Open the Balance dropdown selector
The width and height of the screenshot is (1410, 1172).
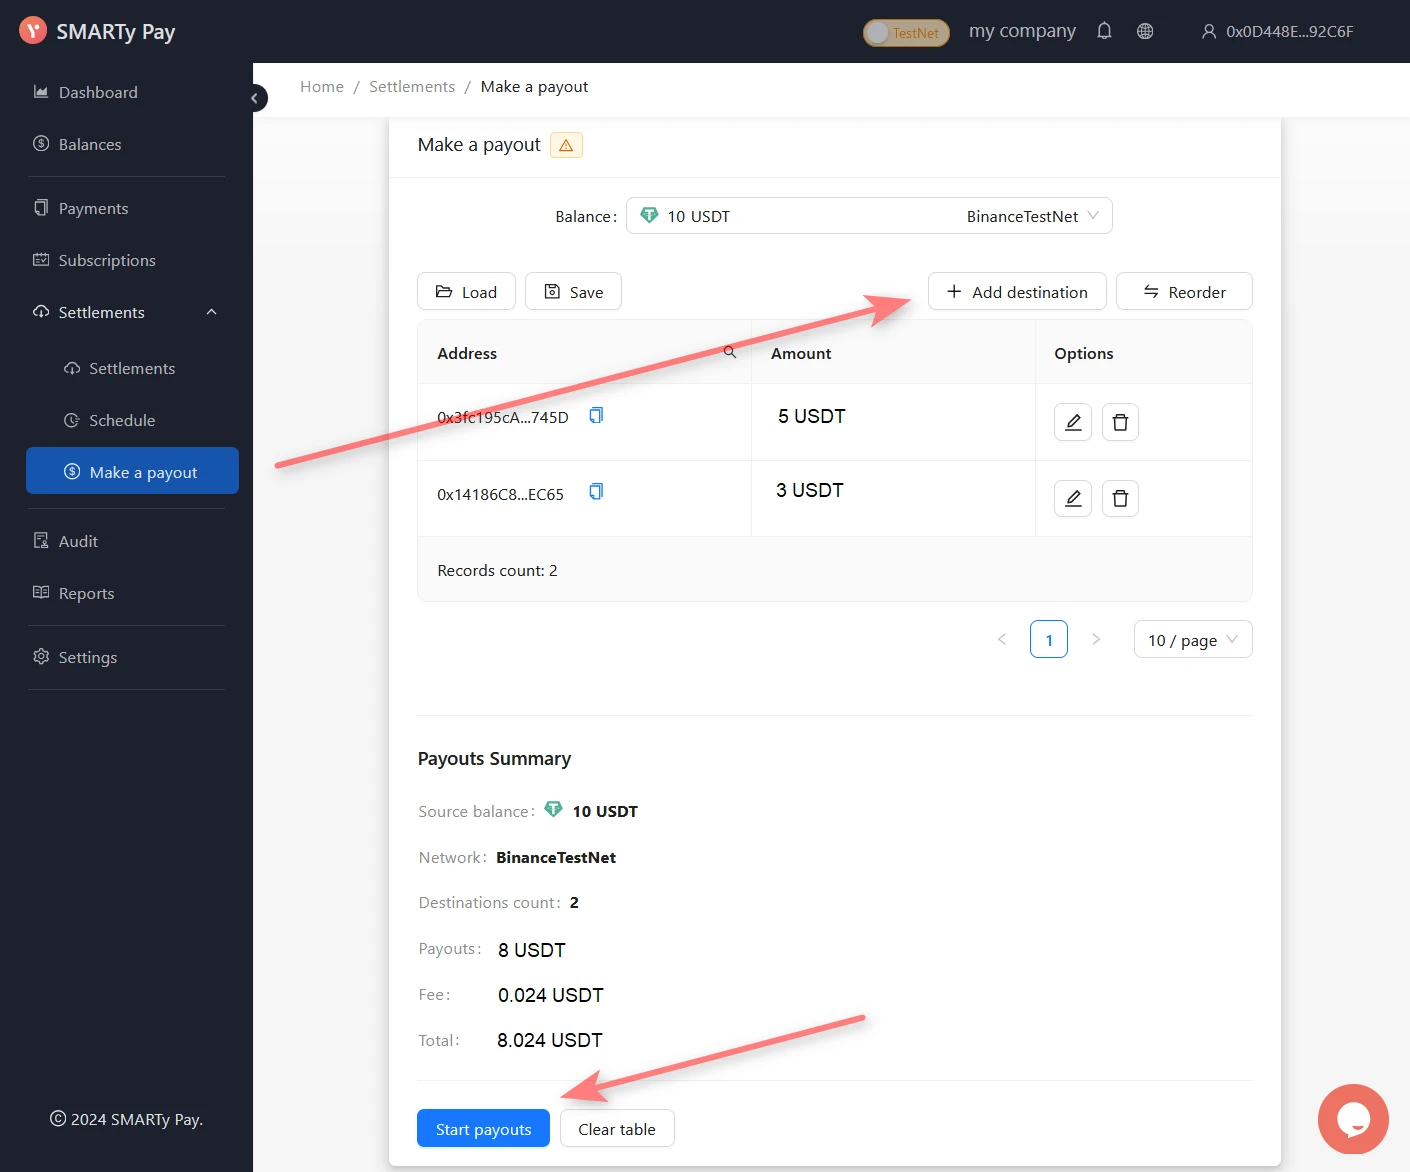[868, 216]
